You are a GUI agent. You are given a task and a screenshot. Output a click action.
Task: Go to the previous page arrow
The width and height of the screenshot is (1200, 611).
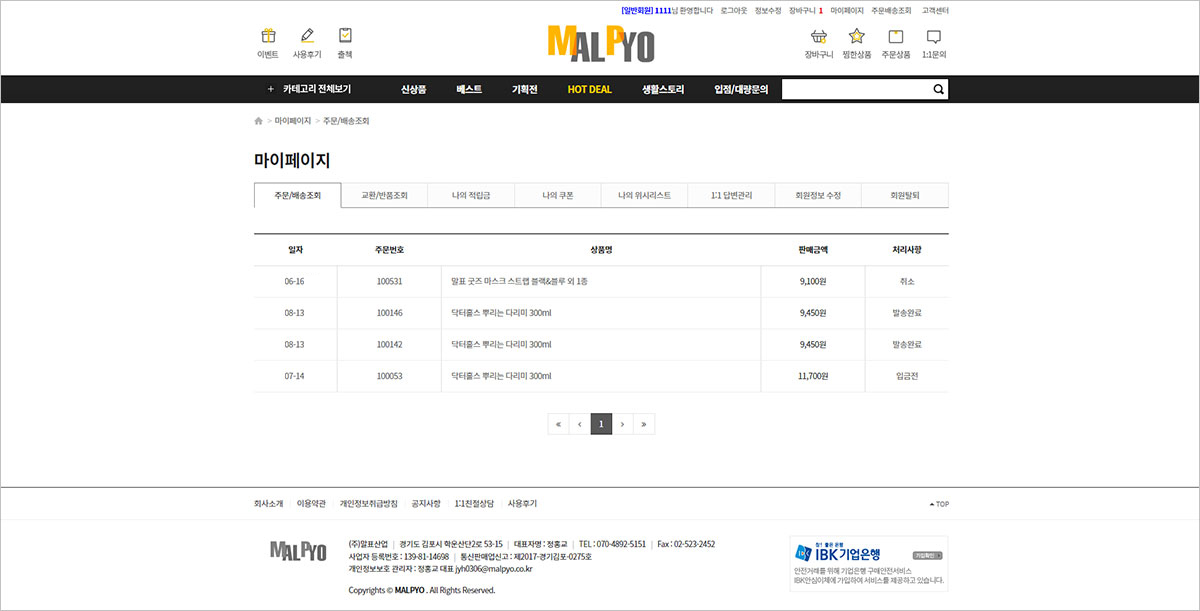click(x=580, y=424)
